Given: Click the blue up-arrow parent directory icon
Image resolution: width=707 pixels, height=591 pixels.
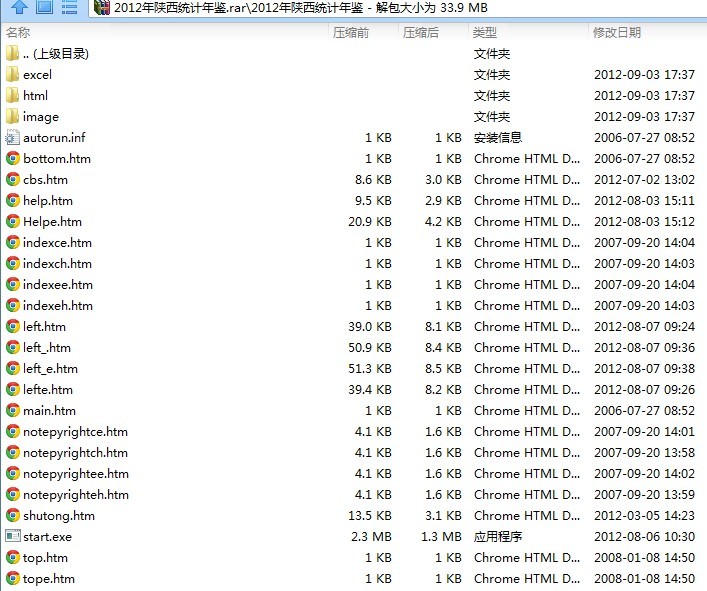Looking at the screenshot, I should point(19,6).
